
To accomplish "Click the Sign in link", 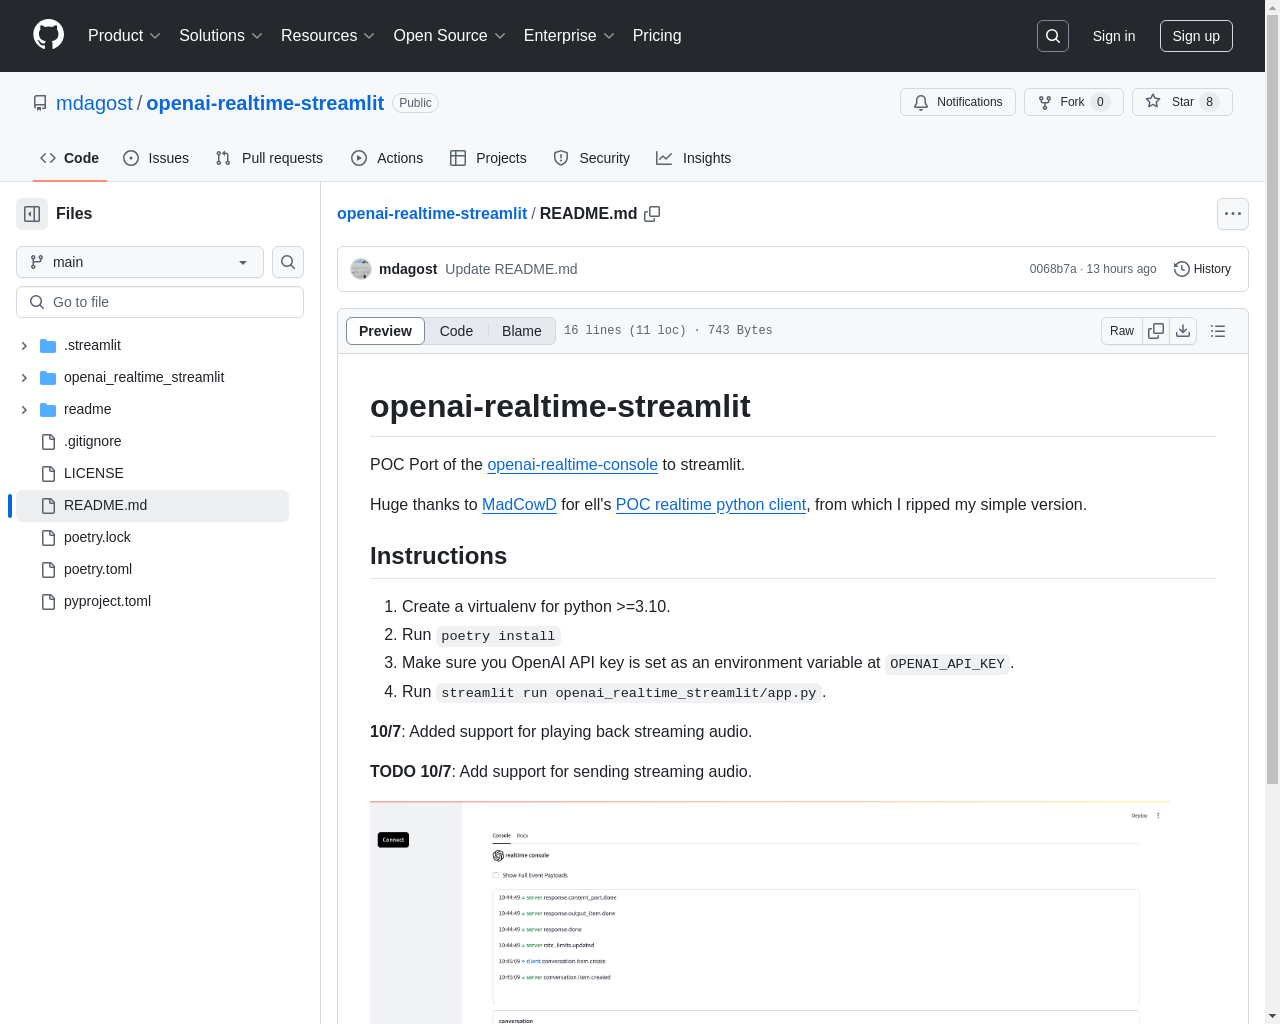I will tap(1114, 36).
